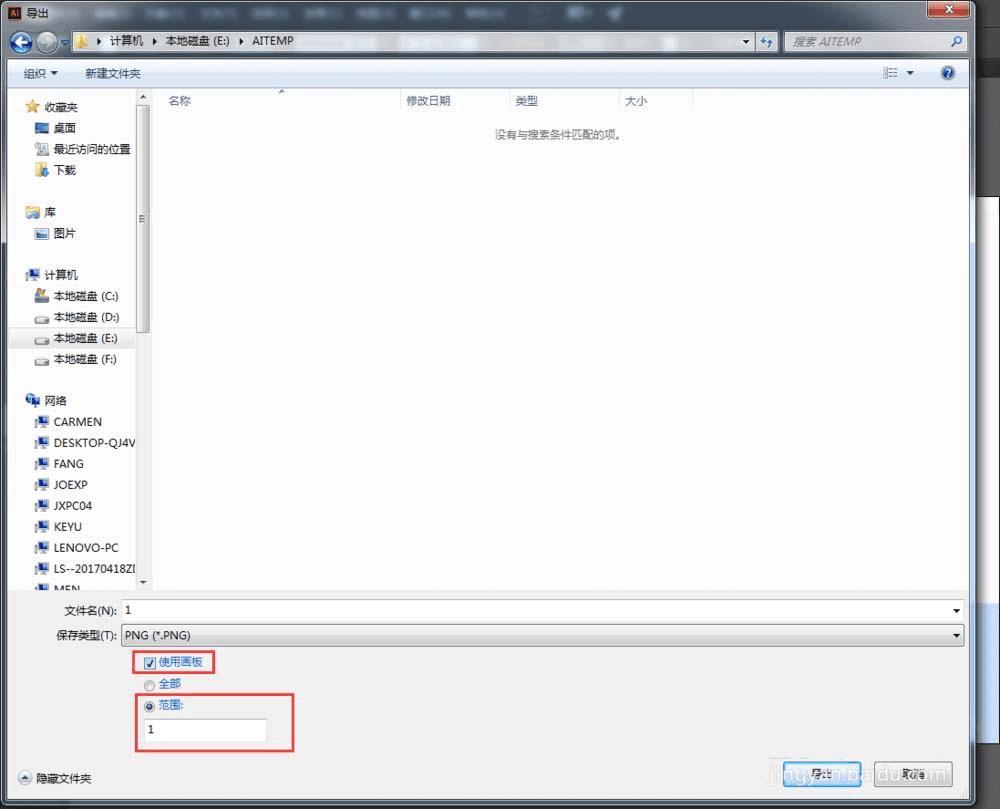This screenshot has width=1000, height=809.
Task: Click the 取消 button
Action: pos(913,774)
